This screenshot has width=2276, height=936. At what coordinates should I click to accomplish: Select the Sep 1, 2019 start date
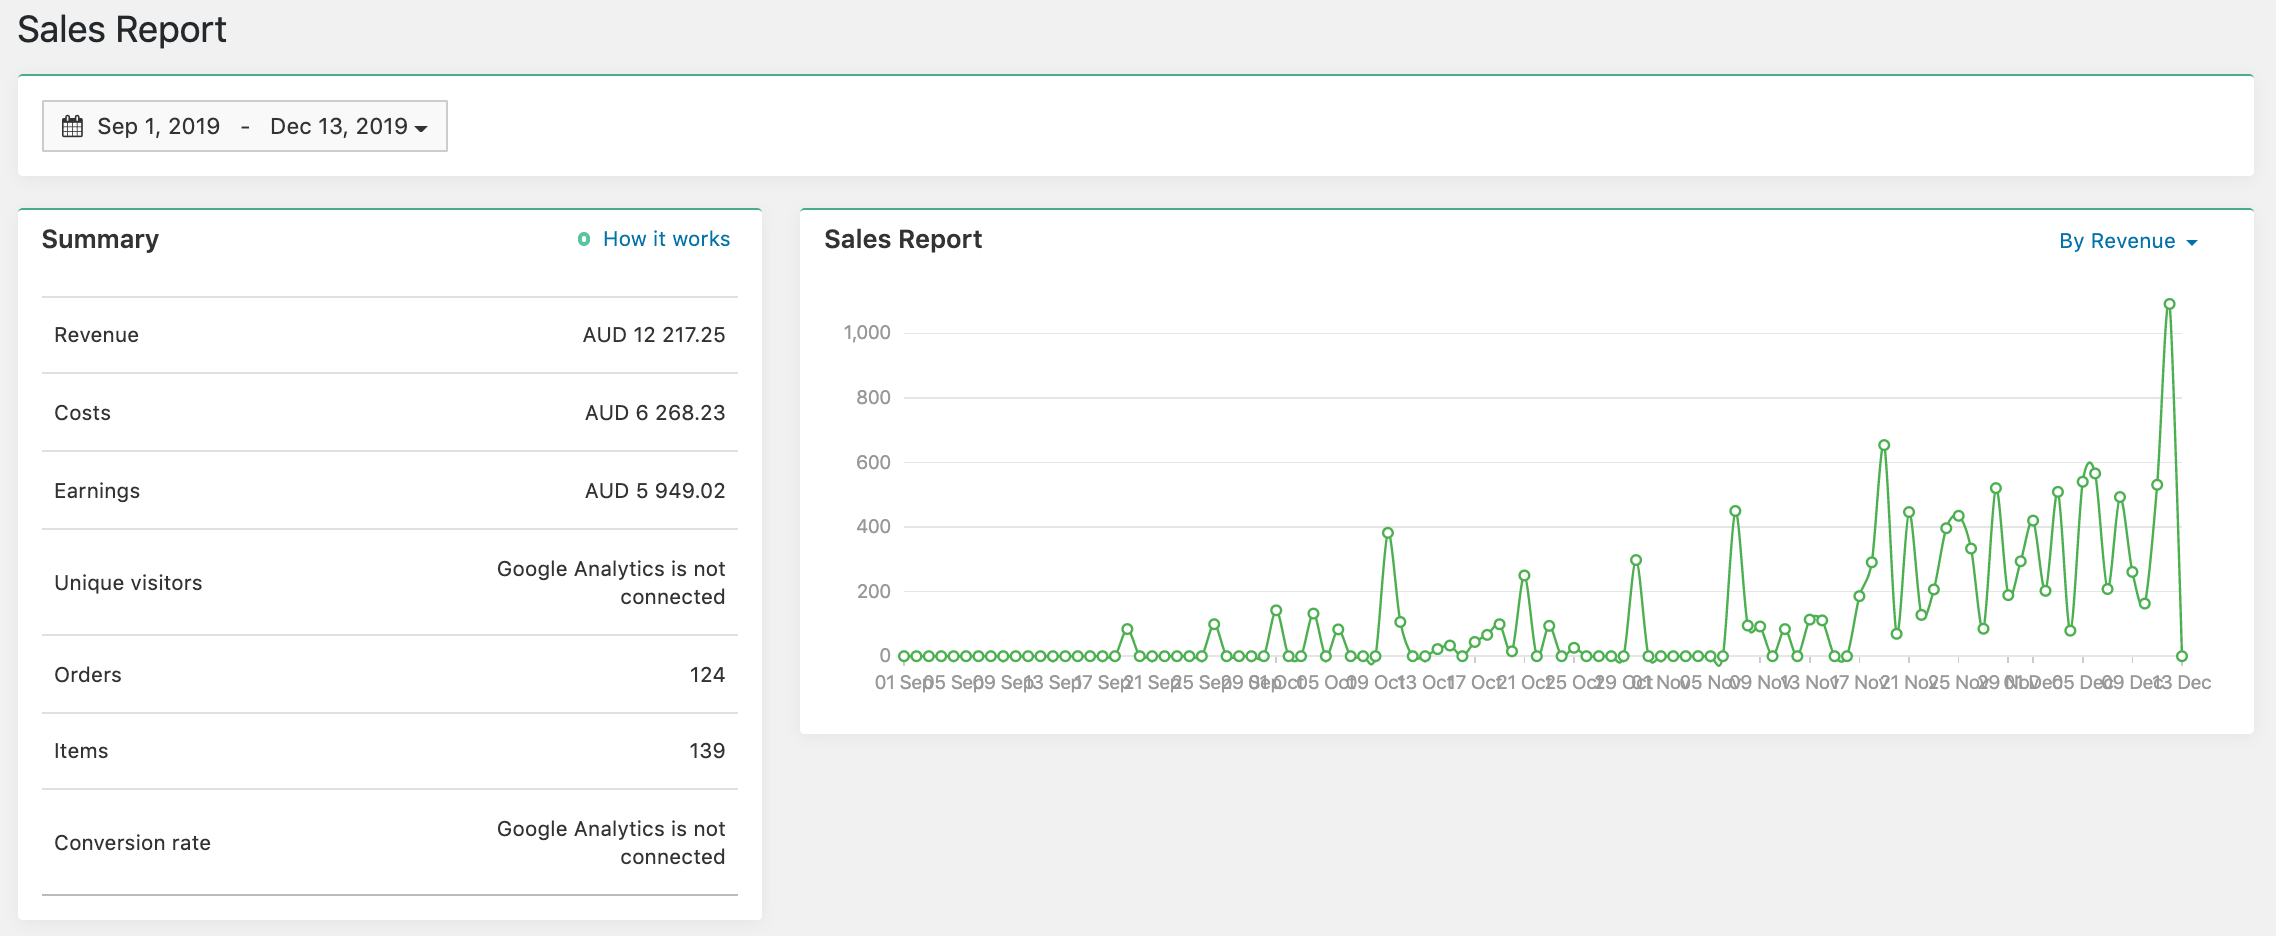(x=158, y=126)
